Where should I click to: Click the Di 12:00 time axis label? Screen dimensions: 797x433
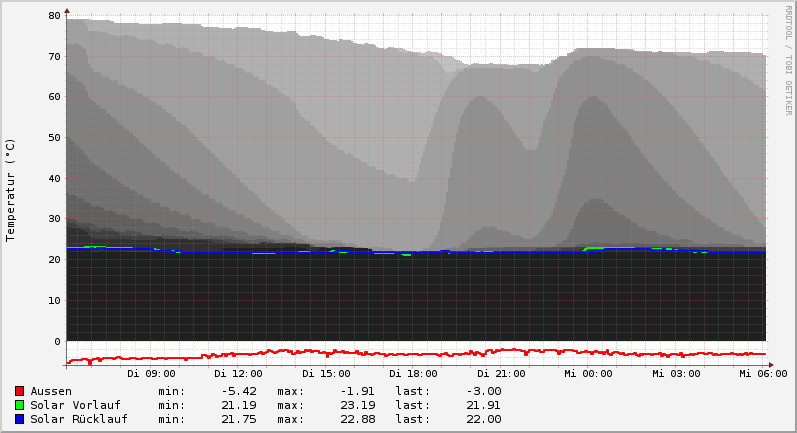click(238, 374)
